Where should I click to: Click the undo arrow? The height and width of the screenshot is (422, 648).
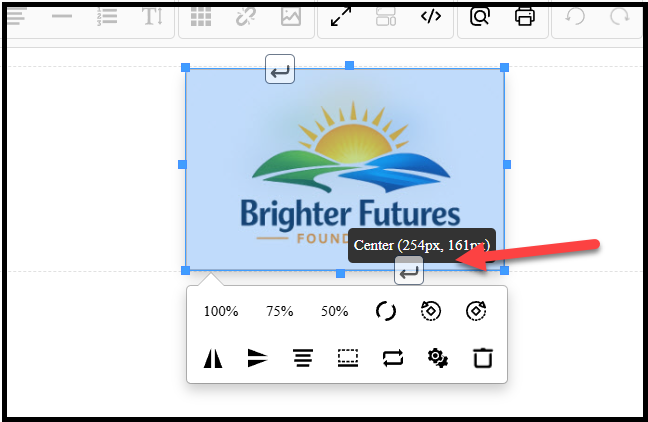pos(575,17)
